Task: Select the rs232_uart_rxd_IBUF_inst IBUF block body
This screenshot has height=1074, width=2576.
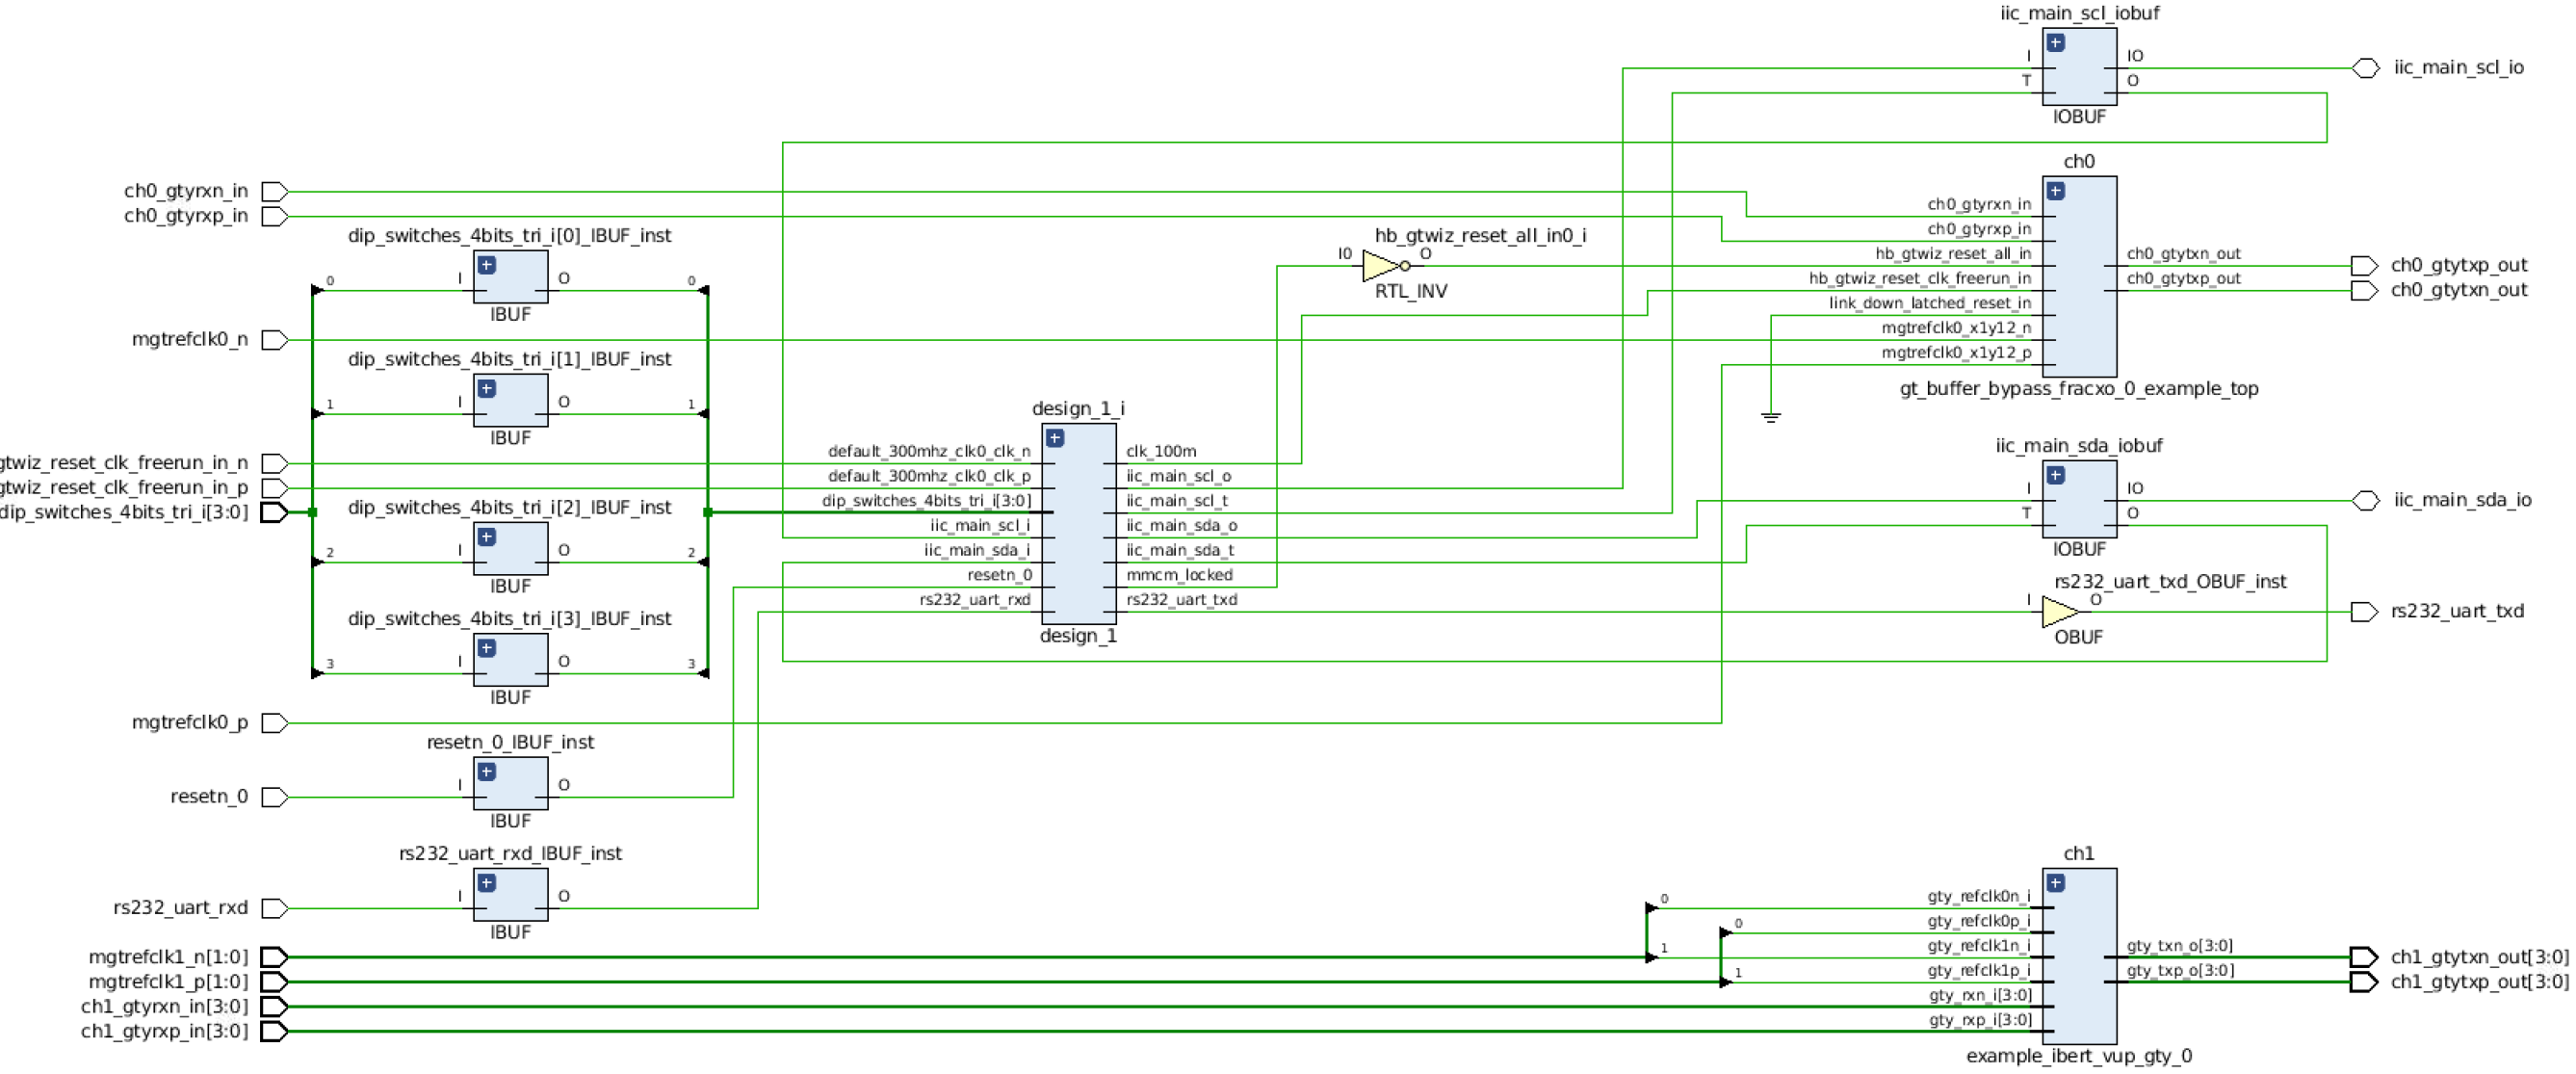Action: 511,894
